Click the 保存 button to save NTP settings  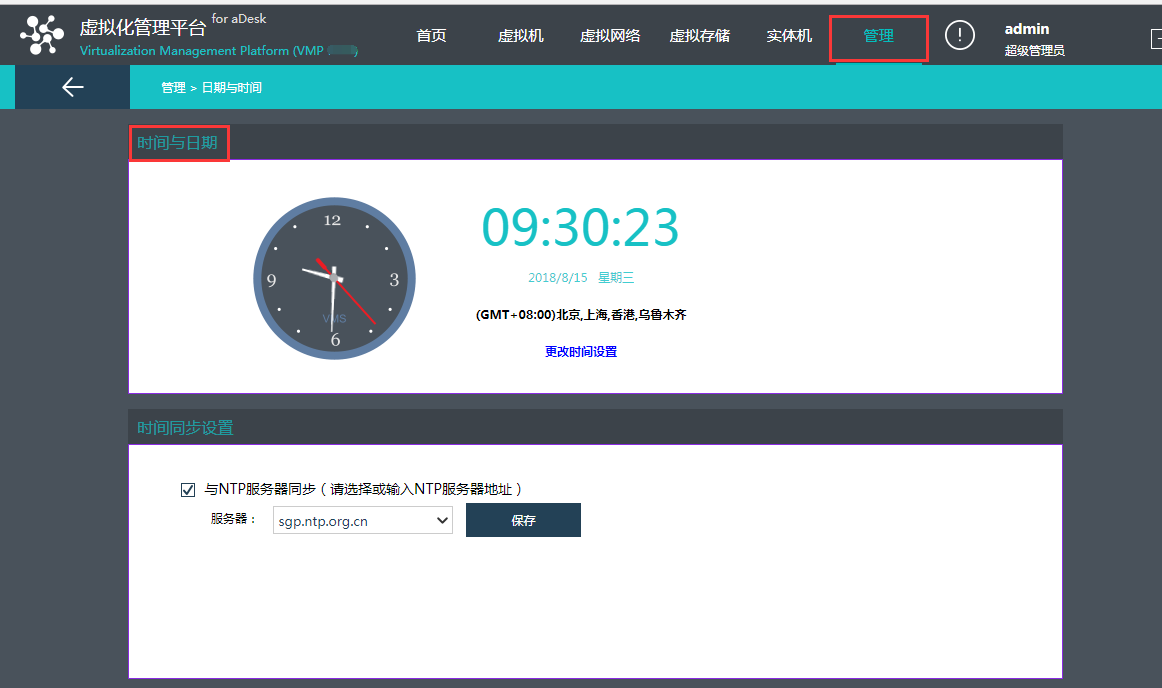coord(523,520)
